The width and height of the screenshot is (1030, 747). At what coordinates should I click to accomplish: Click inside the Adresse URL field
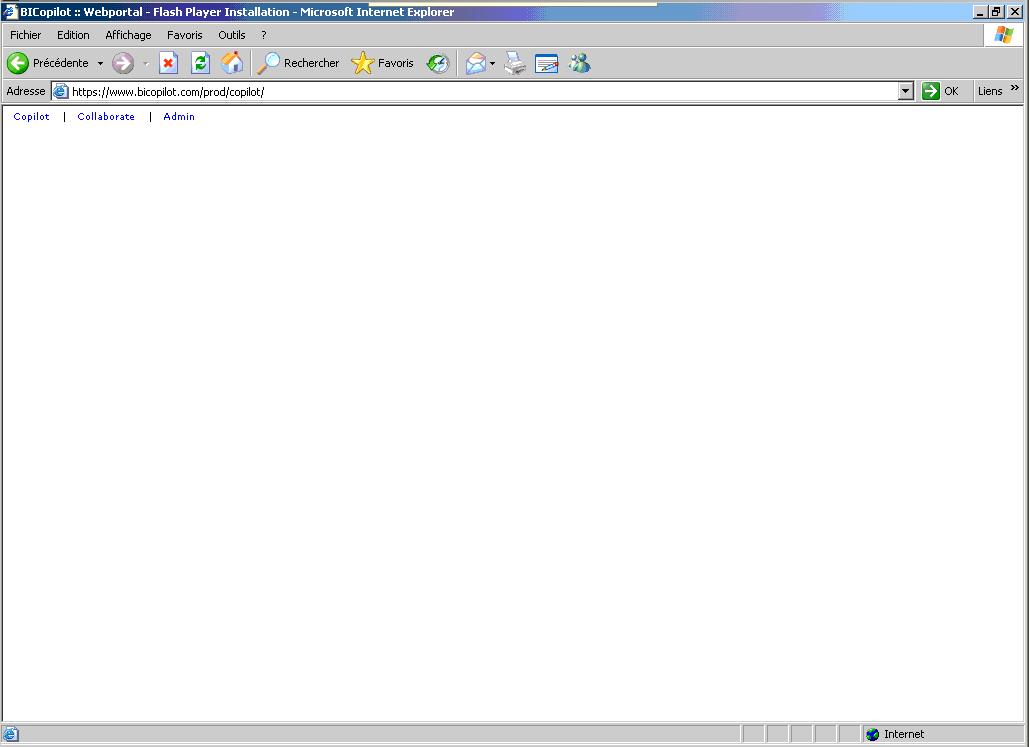pyautogui.click(x=400, y=90)
